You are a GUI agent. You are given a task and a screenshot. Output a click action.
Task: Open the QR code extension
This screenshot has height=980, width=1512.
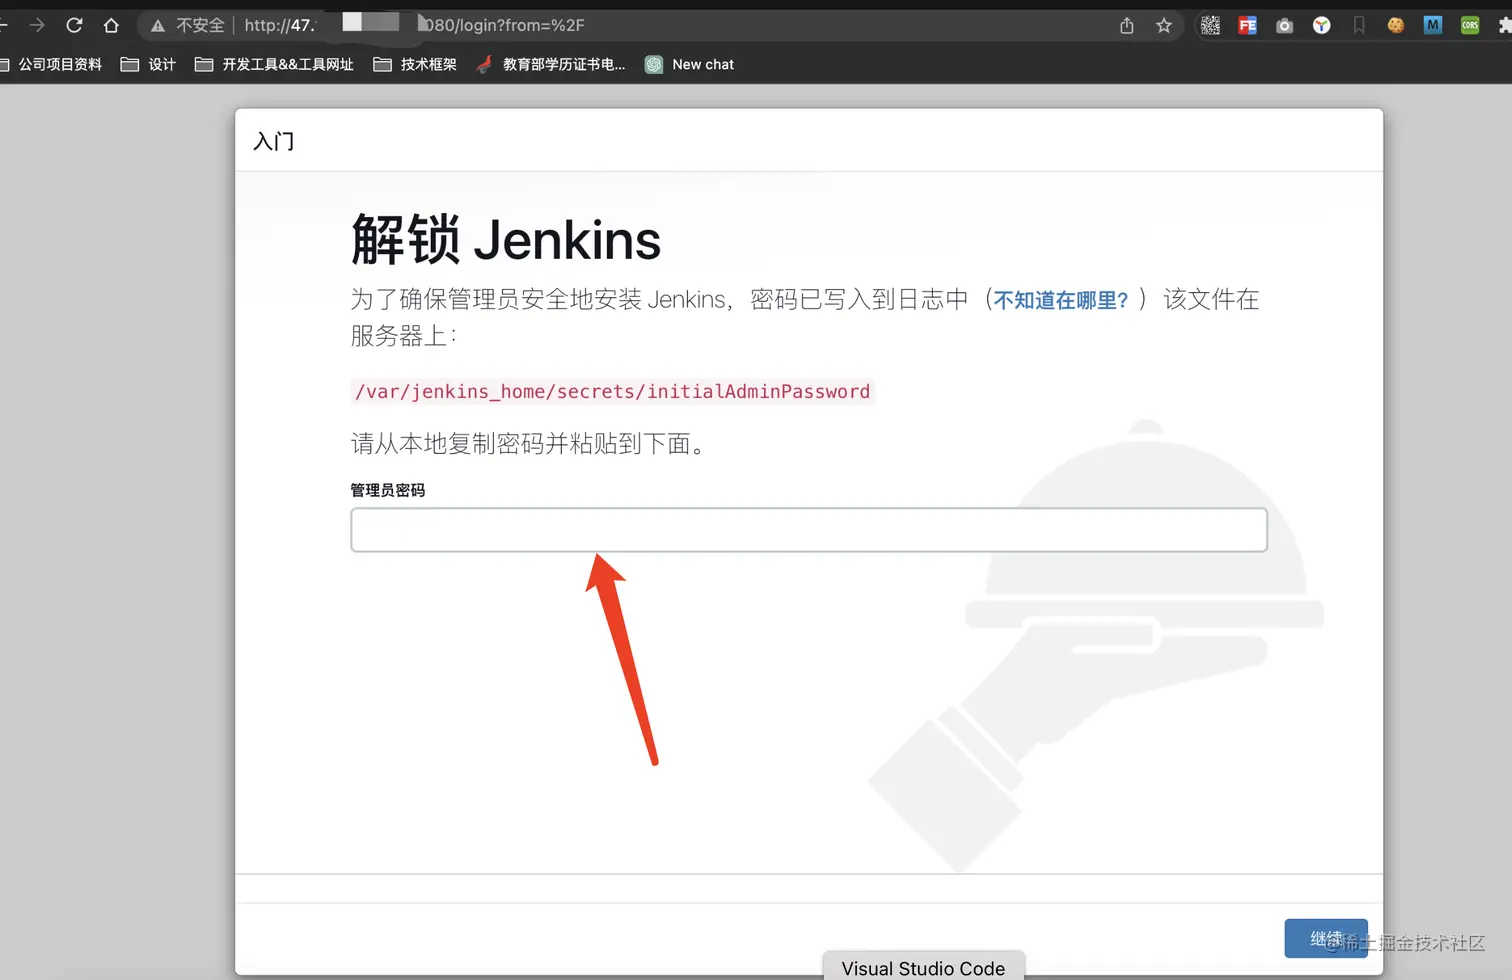click(1210, 25)
